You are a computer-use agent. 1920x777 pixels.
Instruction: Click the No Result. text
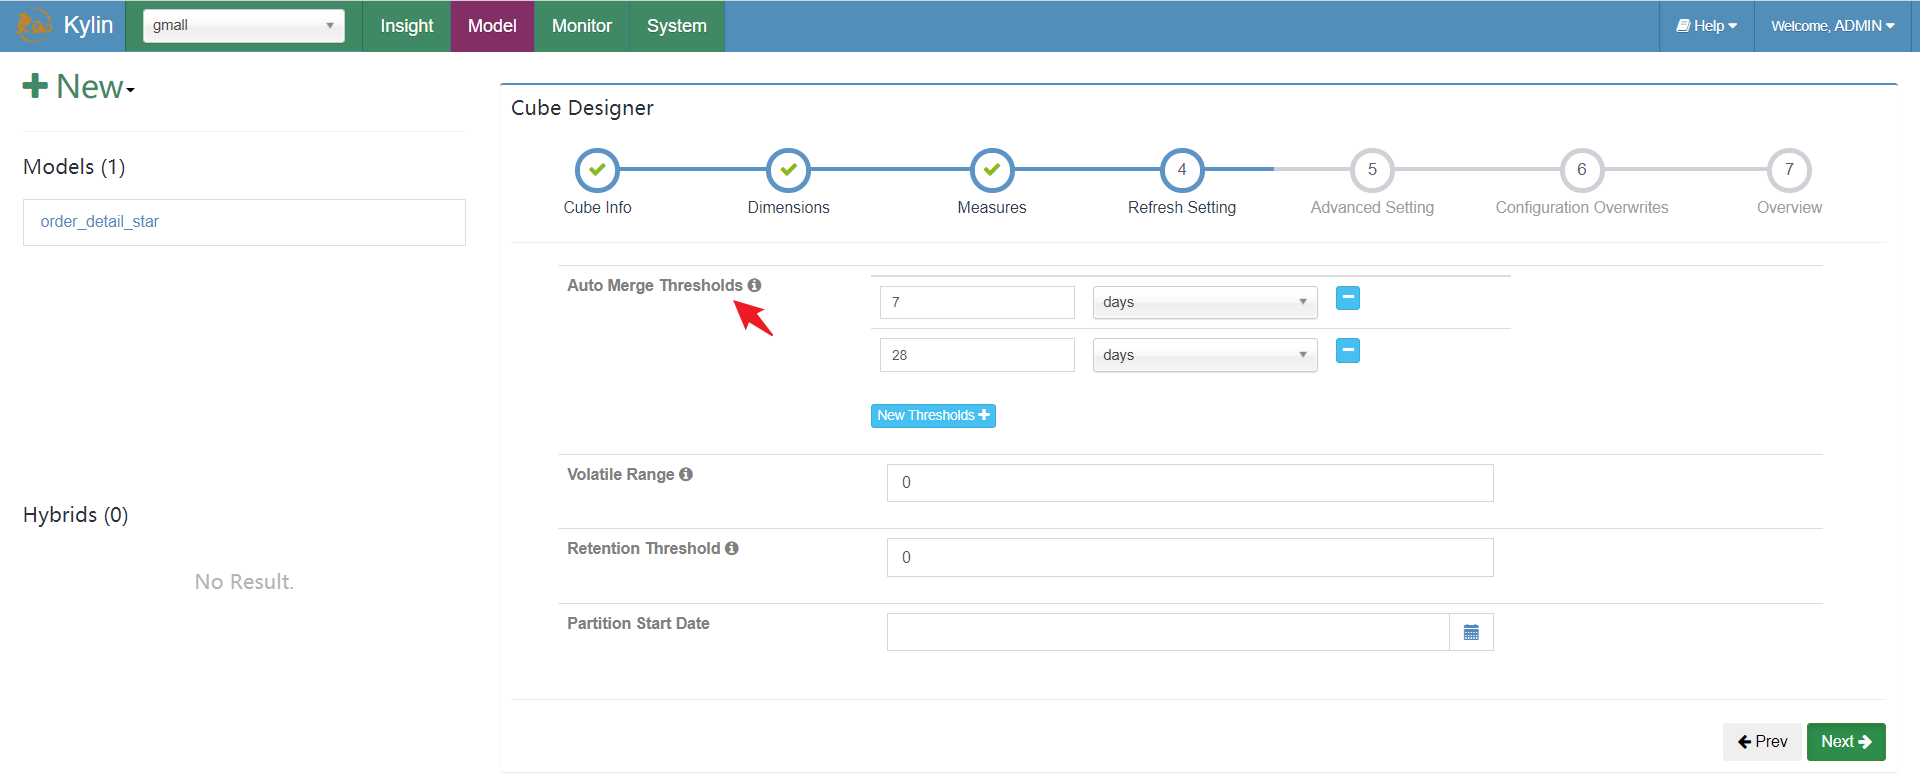point(244,582)
